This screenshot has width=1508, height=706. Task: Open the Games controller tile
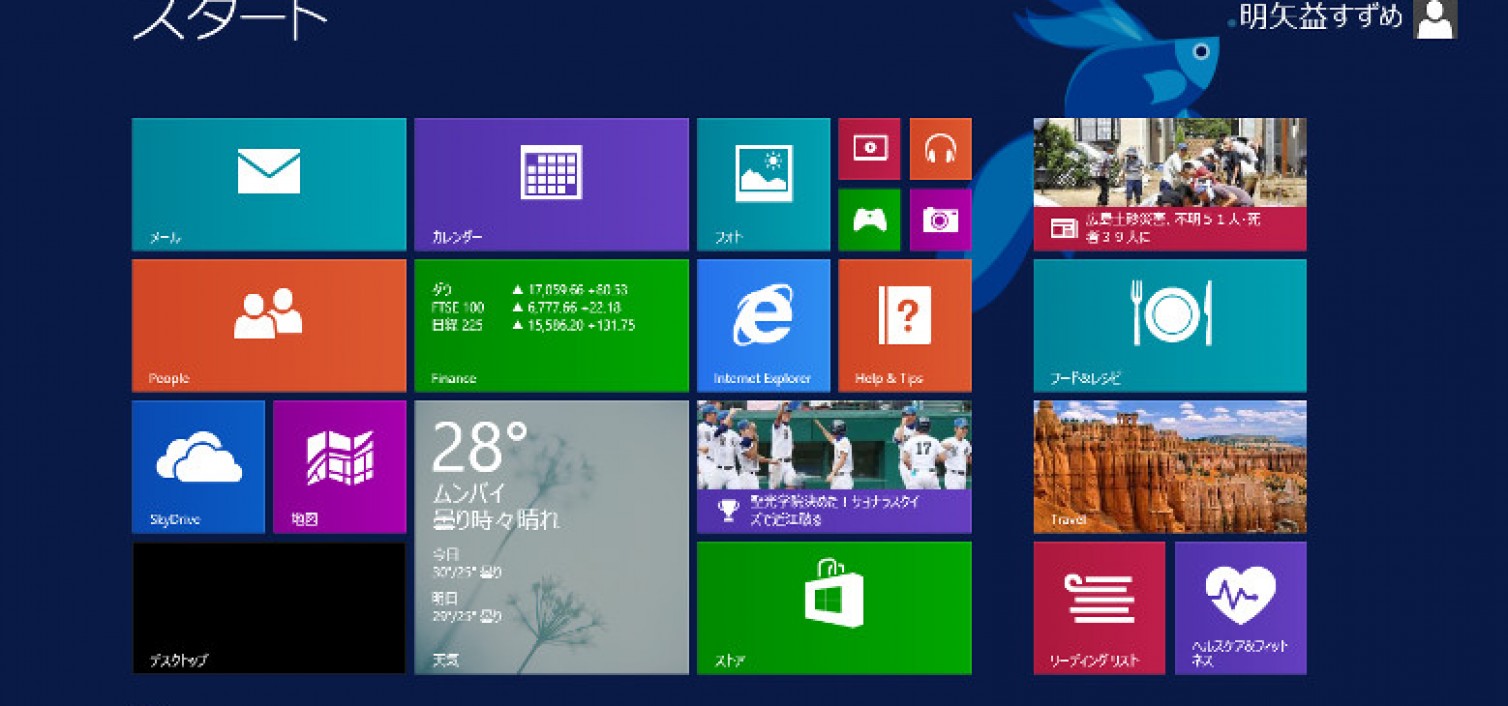click(869, 220)
